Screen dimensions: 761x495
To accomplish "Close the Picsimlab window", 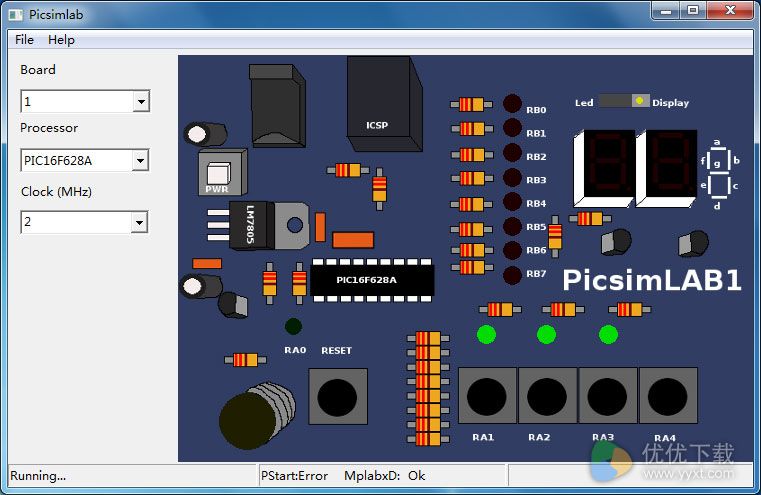I will (730, 11).
